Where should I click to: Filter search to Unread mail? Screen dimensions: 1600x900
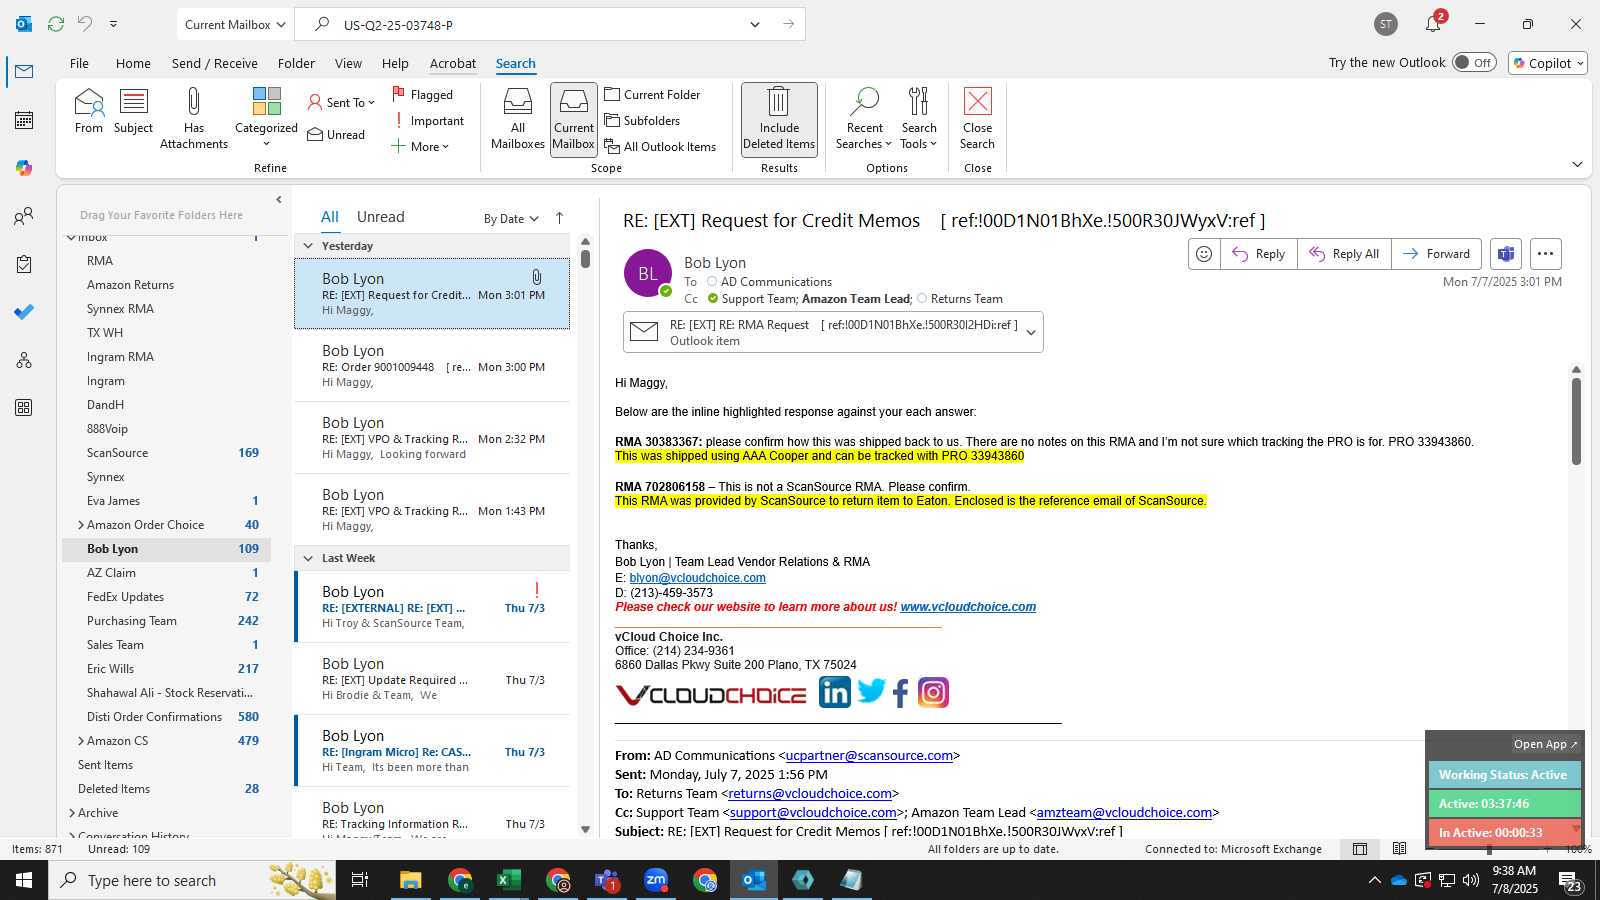coord(336,135)
